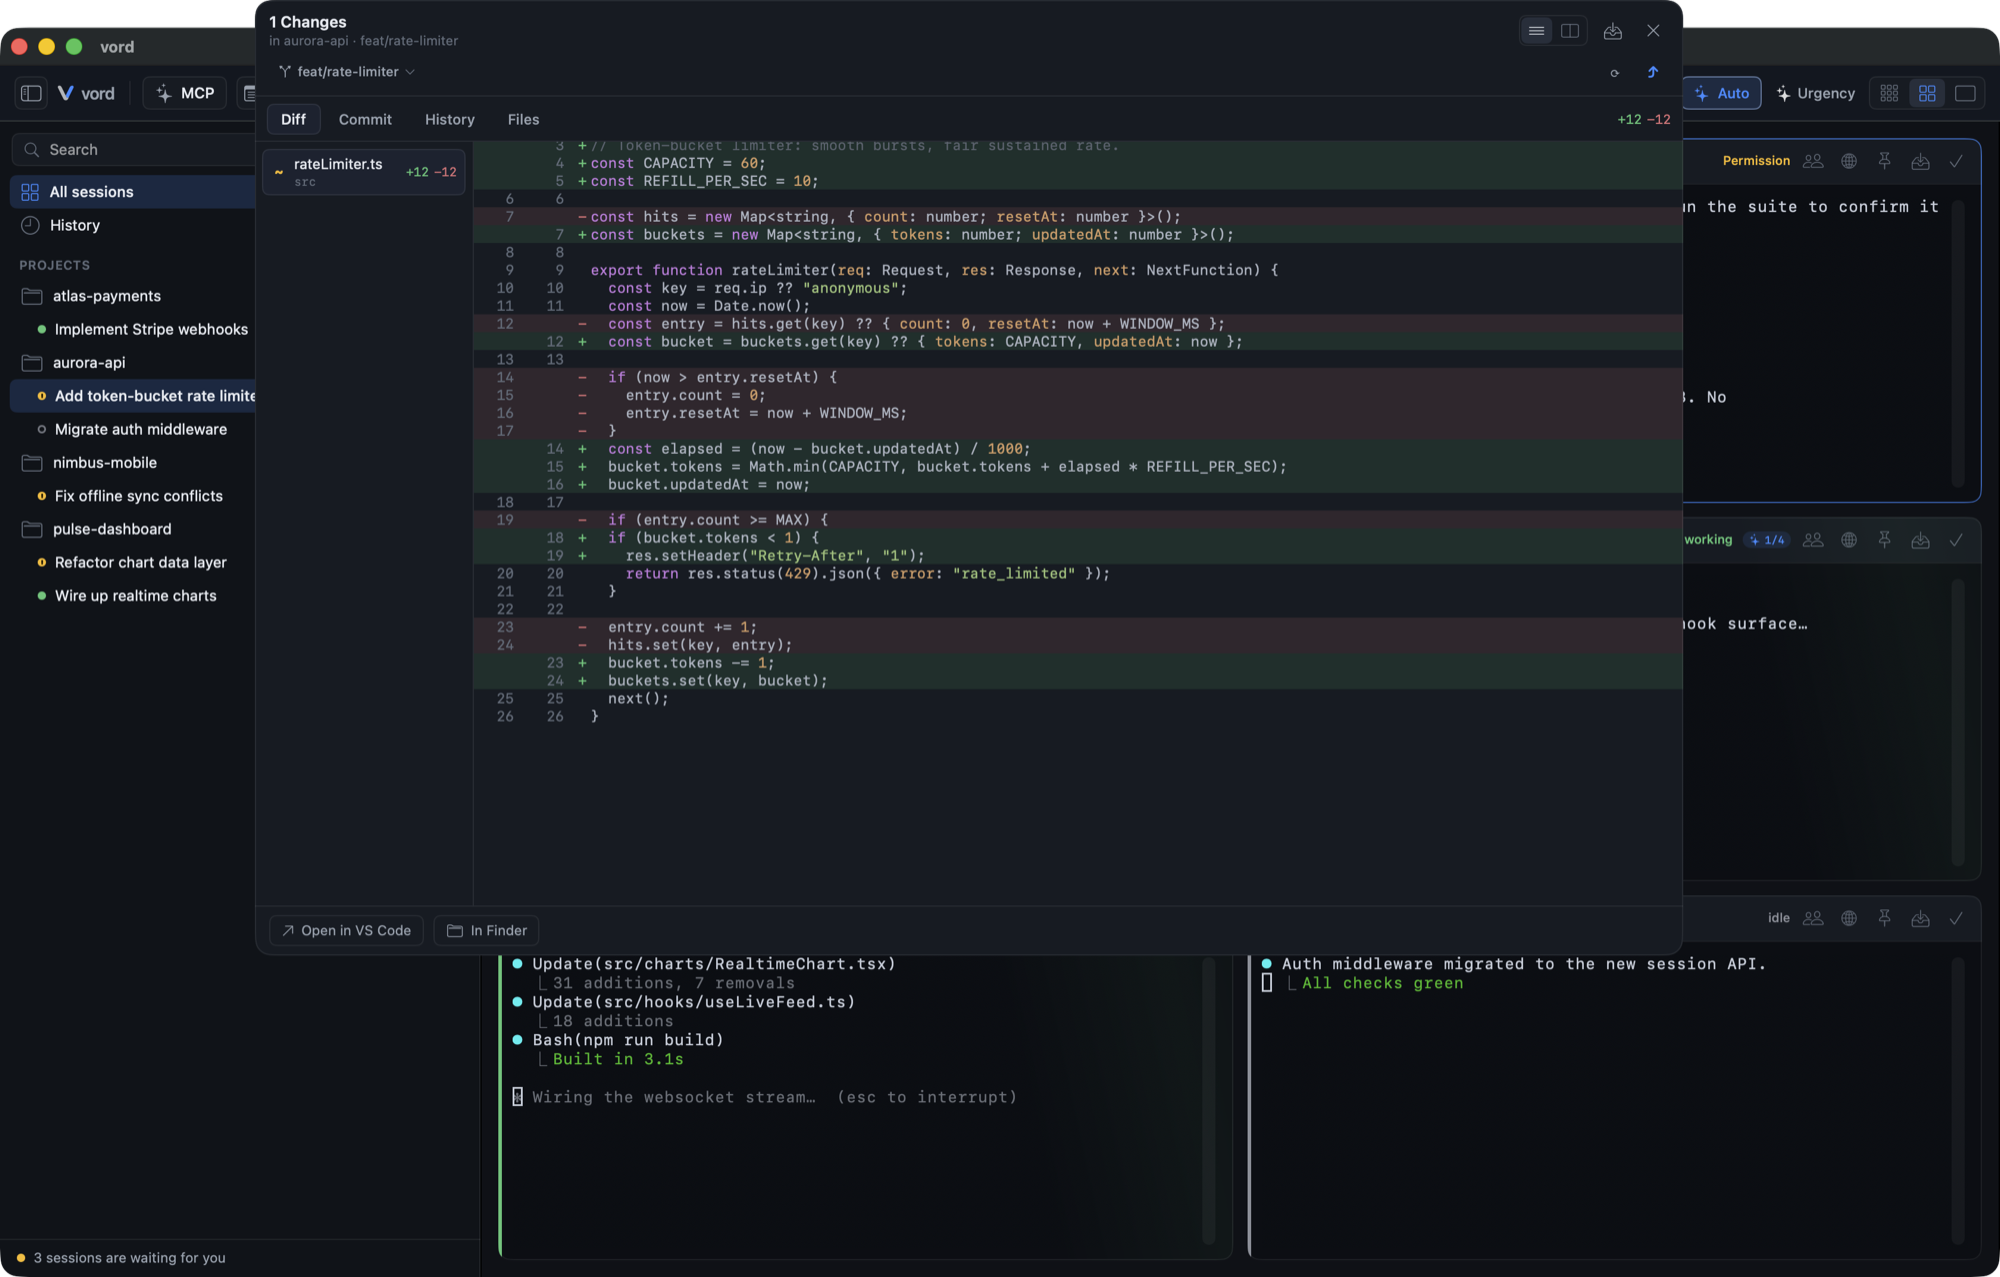2000x1277 pixels.
Task: Open History in the sidebar
Action: click(133, 225)
